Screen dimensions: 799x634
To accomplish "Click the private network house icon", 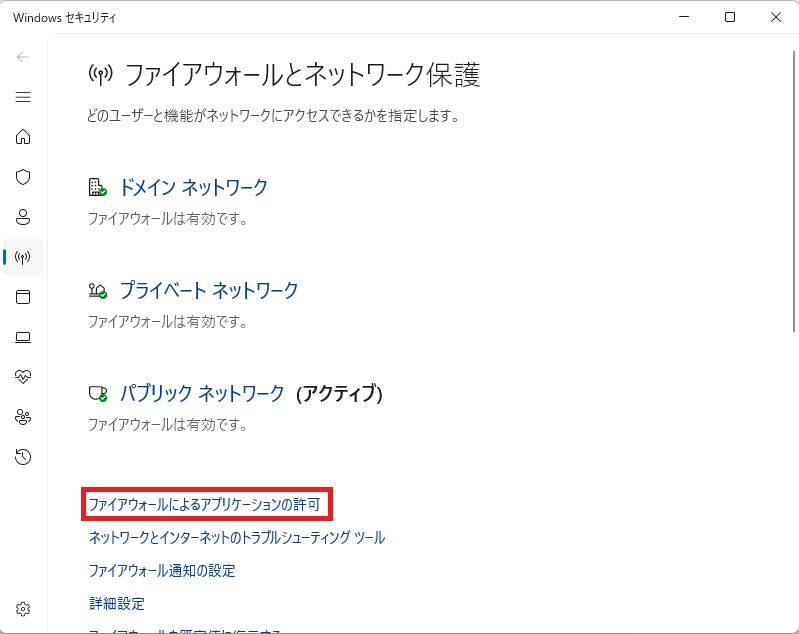I will tap(97, 290).
